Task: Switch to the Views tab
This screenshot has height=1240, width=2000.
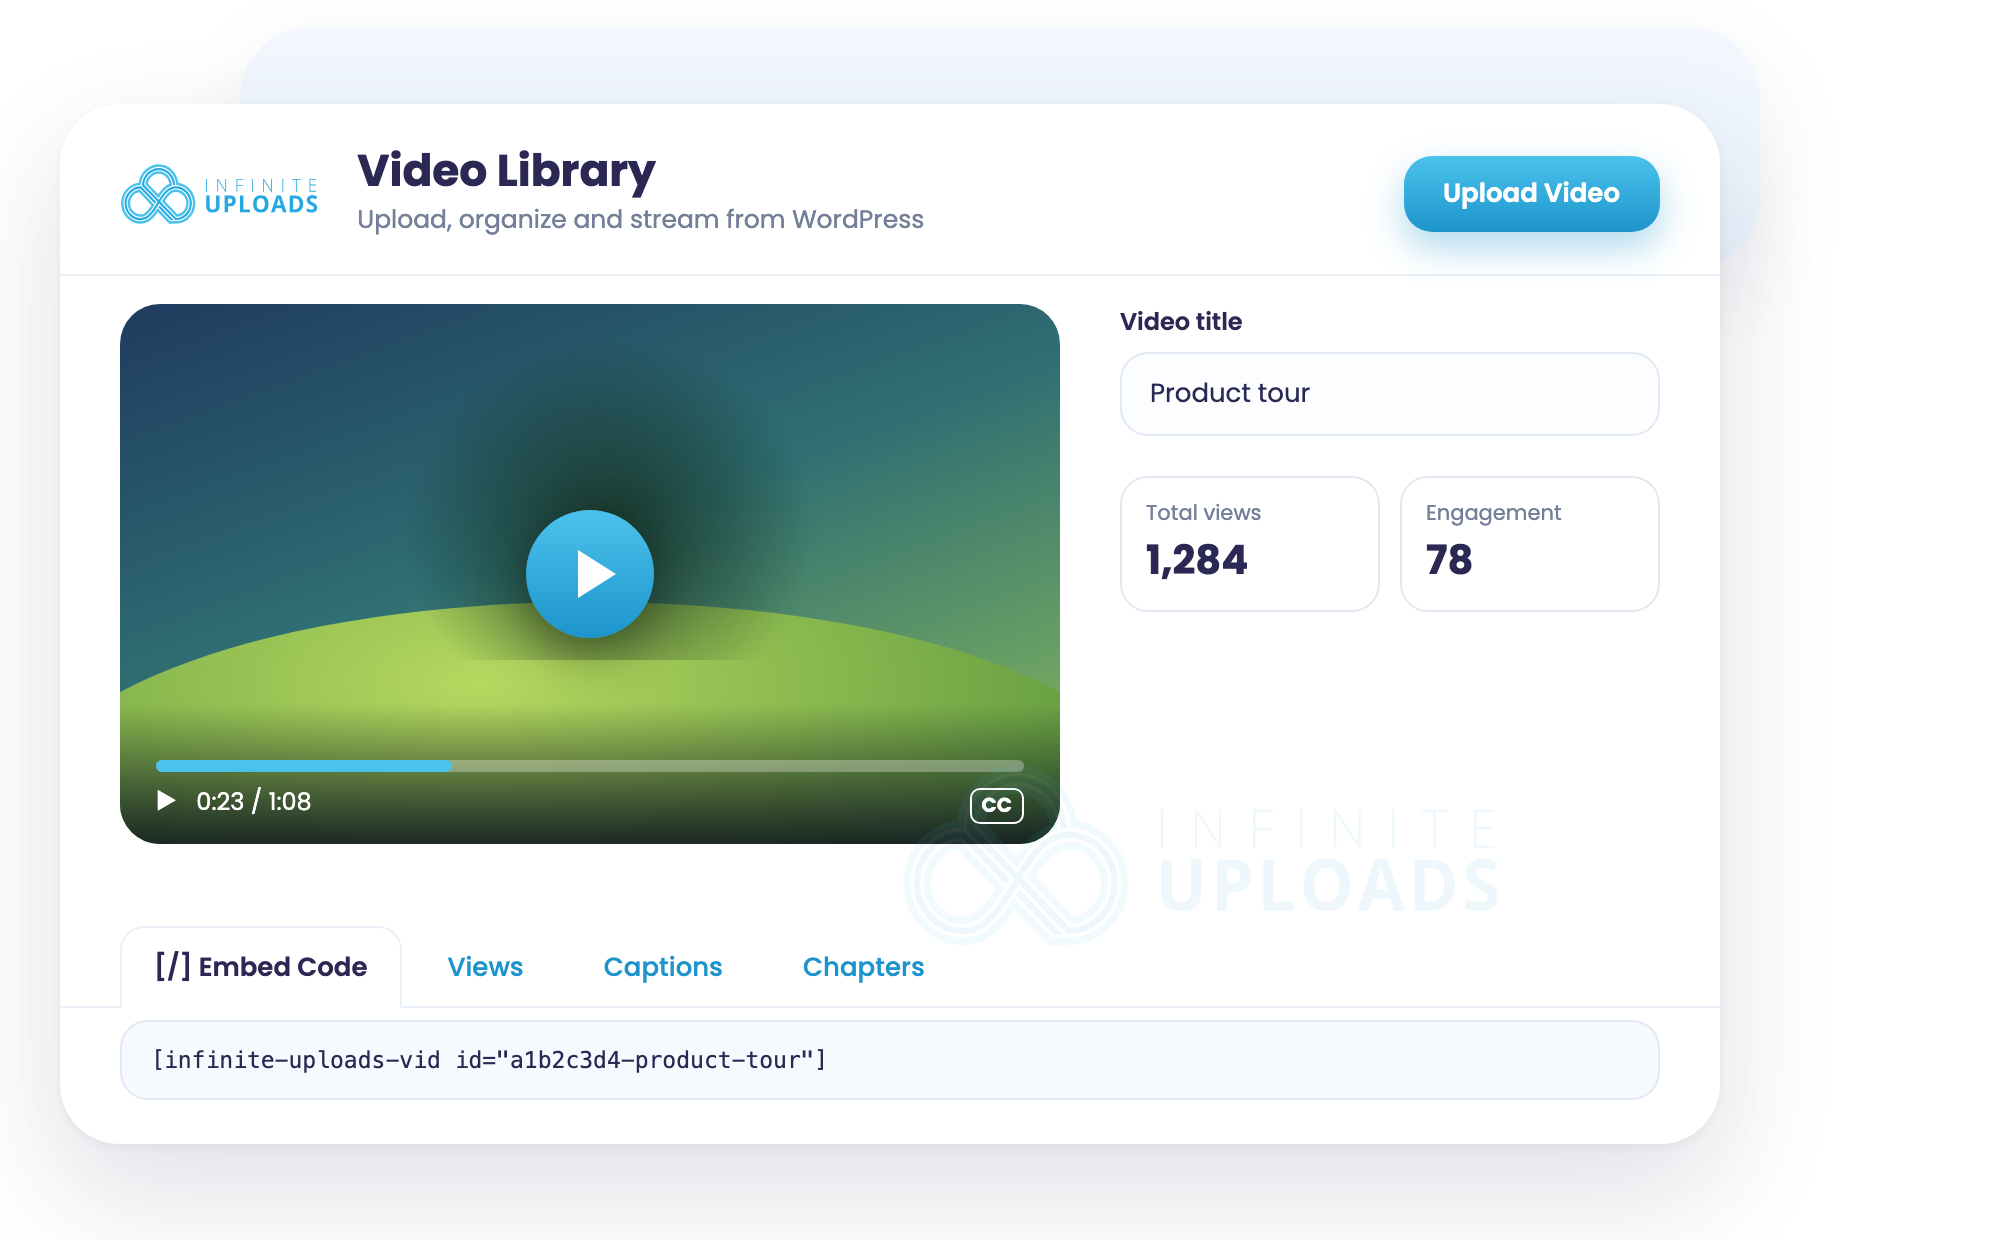Action: [485, 967]
